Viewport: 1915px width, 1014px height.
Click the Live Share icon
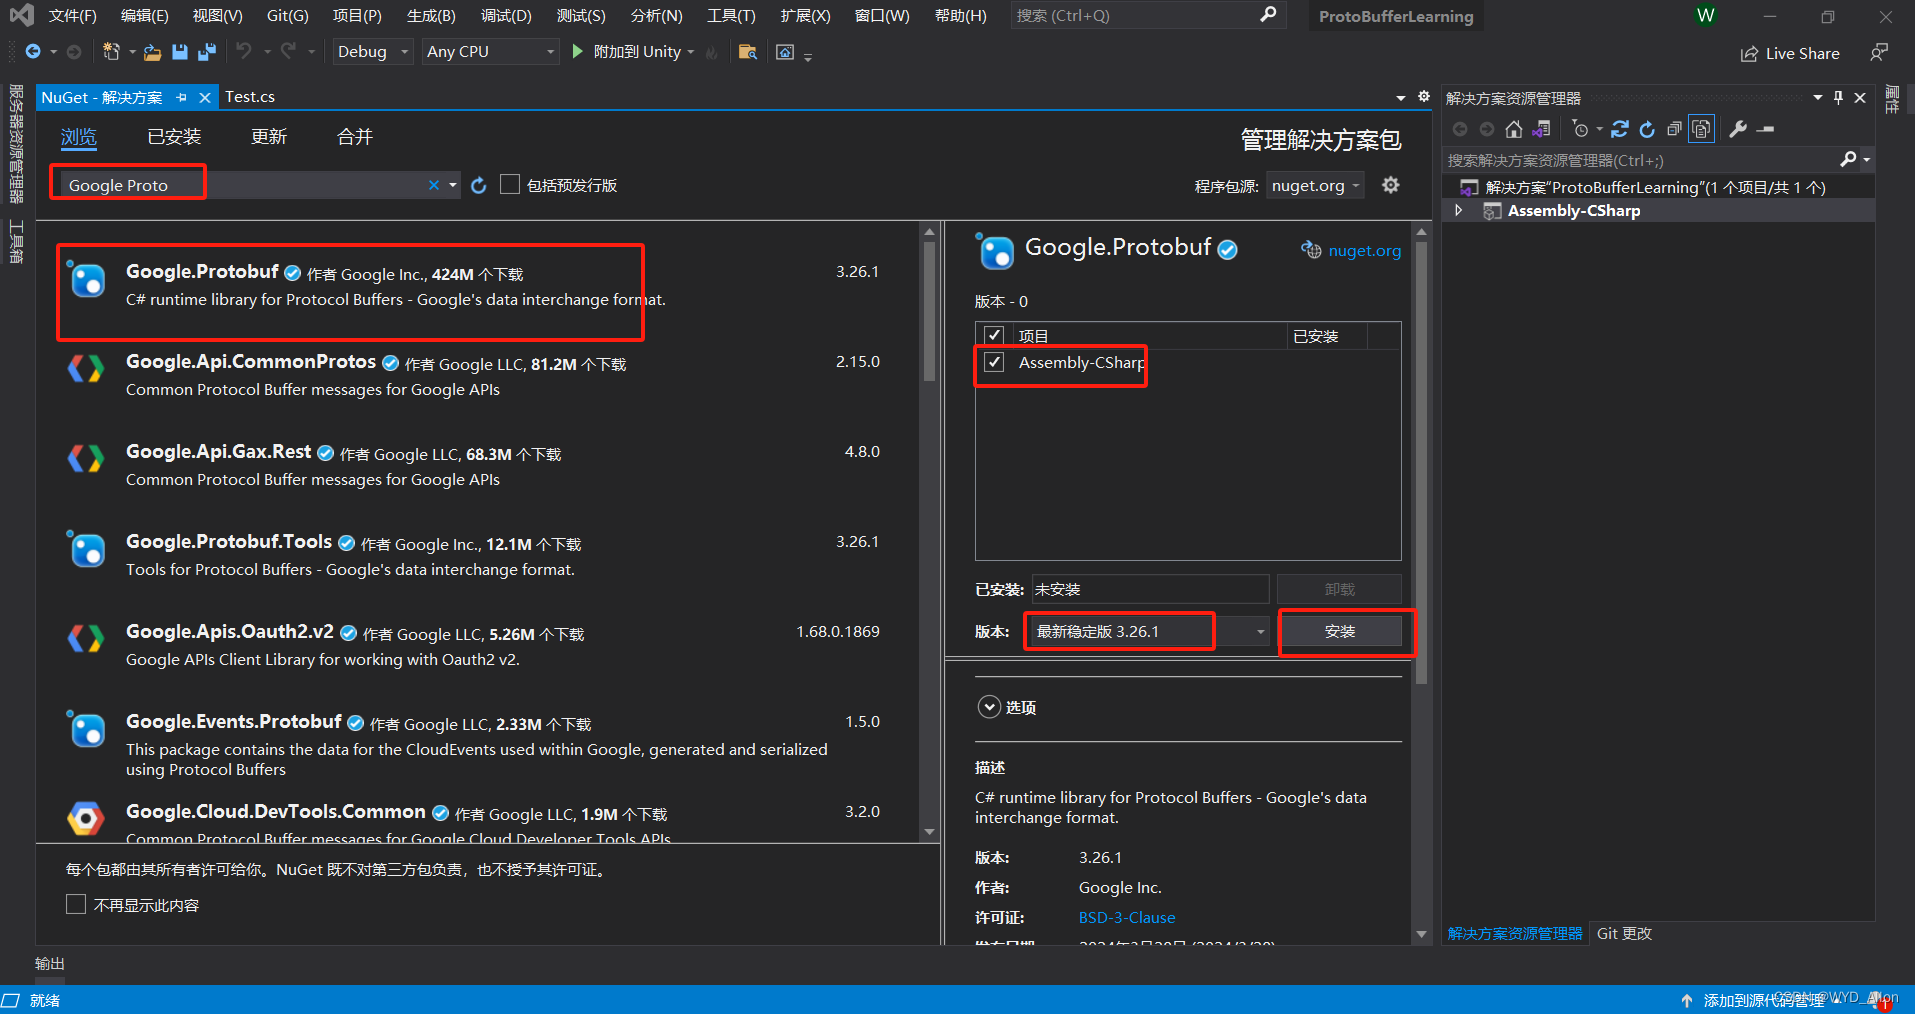click(1749, 54)
